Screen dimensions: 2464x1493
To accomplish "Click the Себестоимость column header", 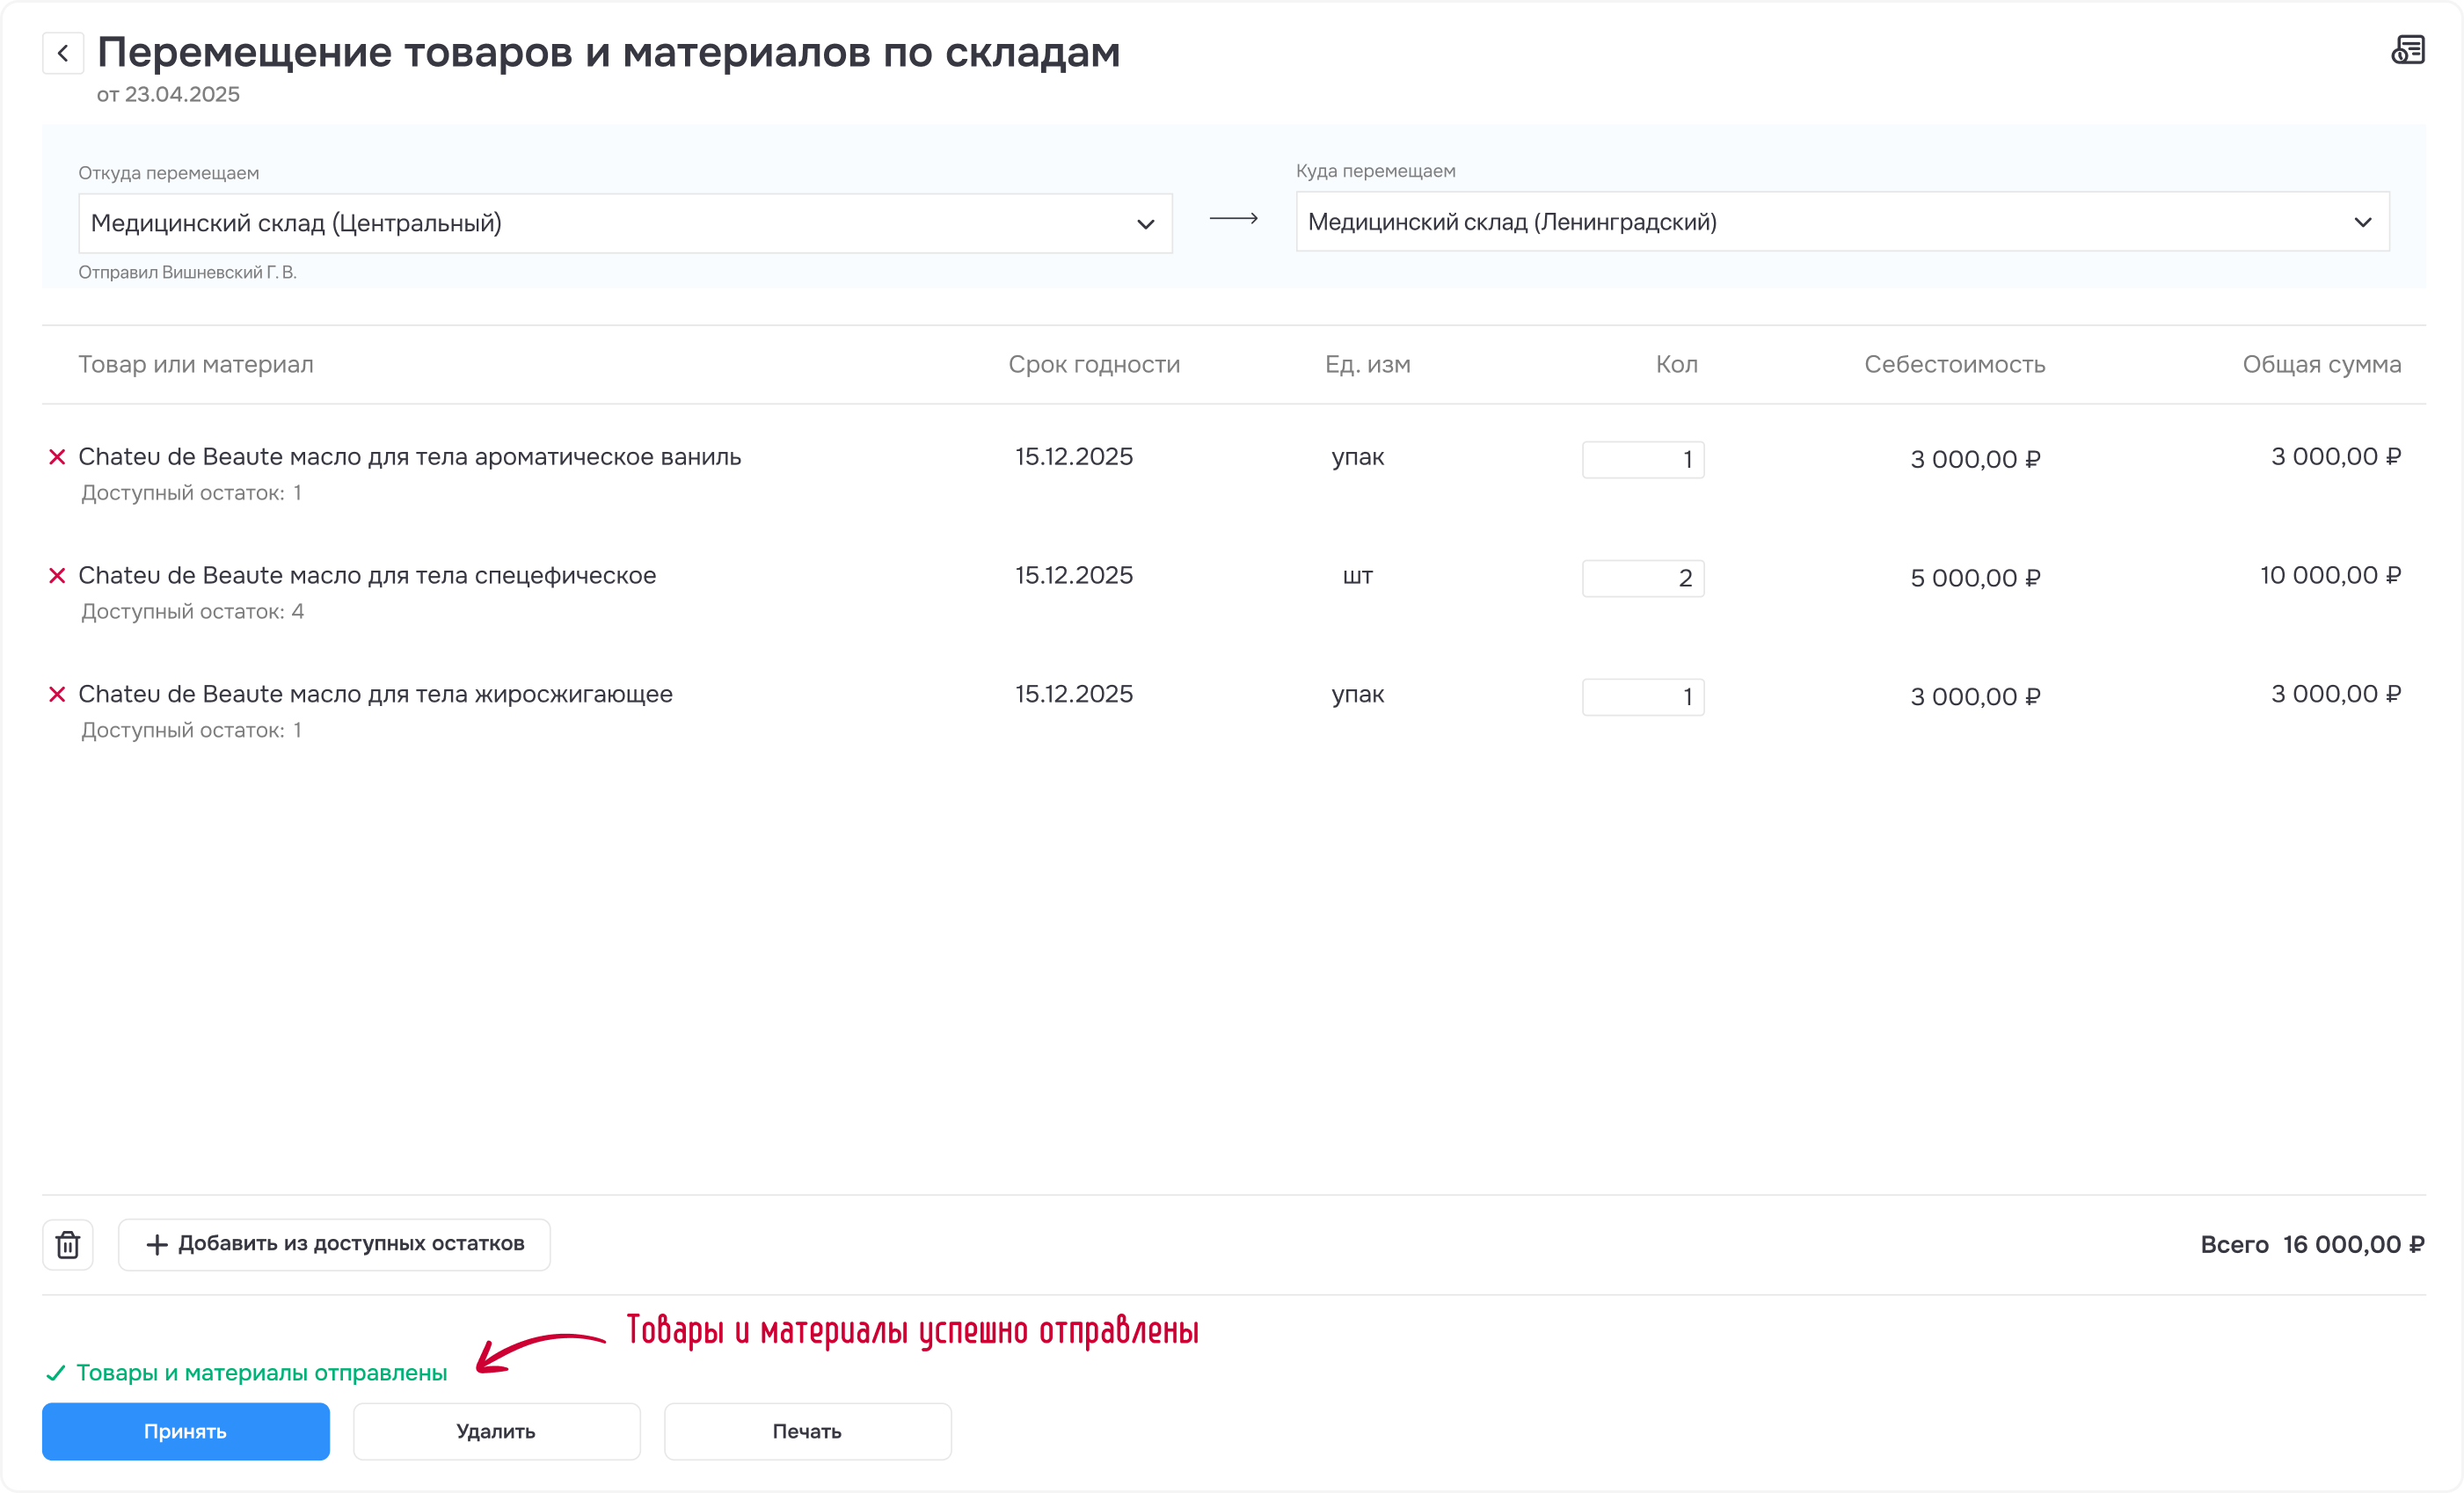I will pos(1955,365).
